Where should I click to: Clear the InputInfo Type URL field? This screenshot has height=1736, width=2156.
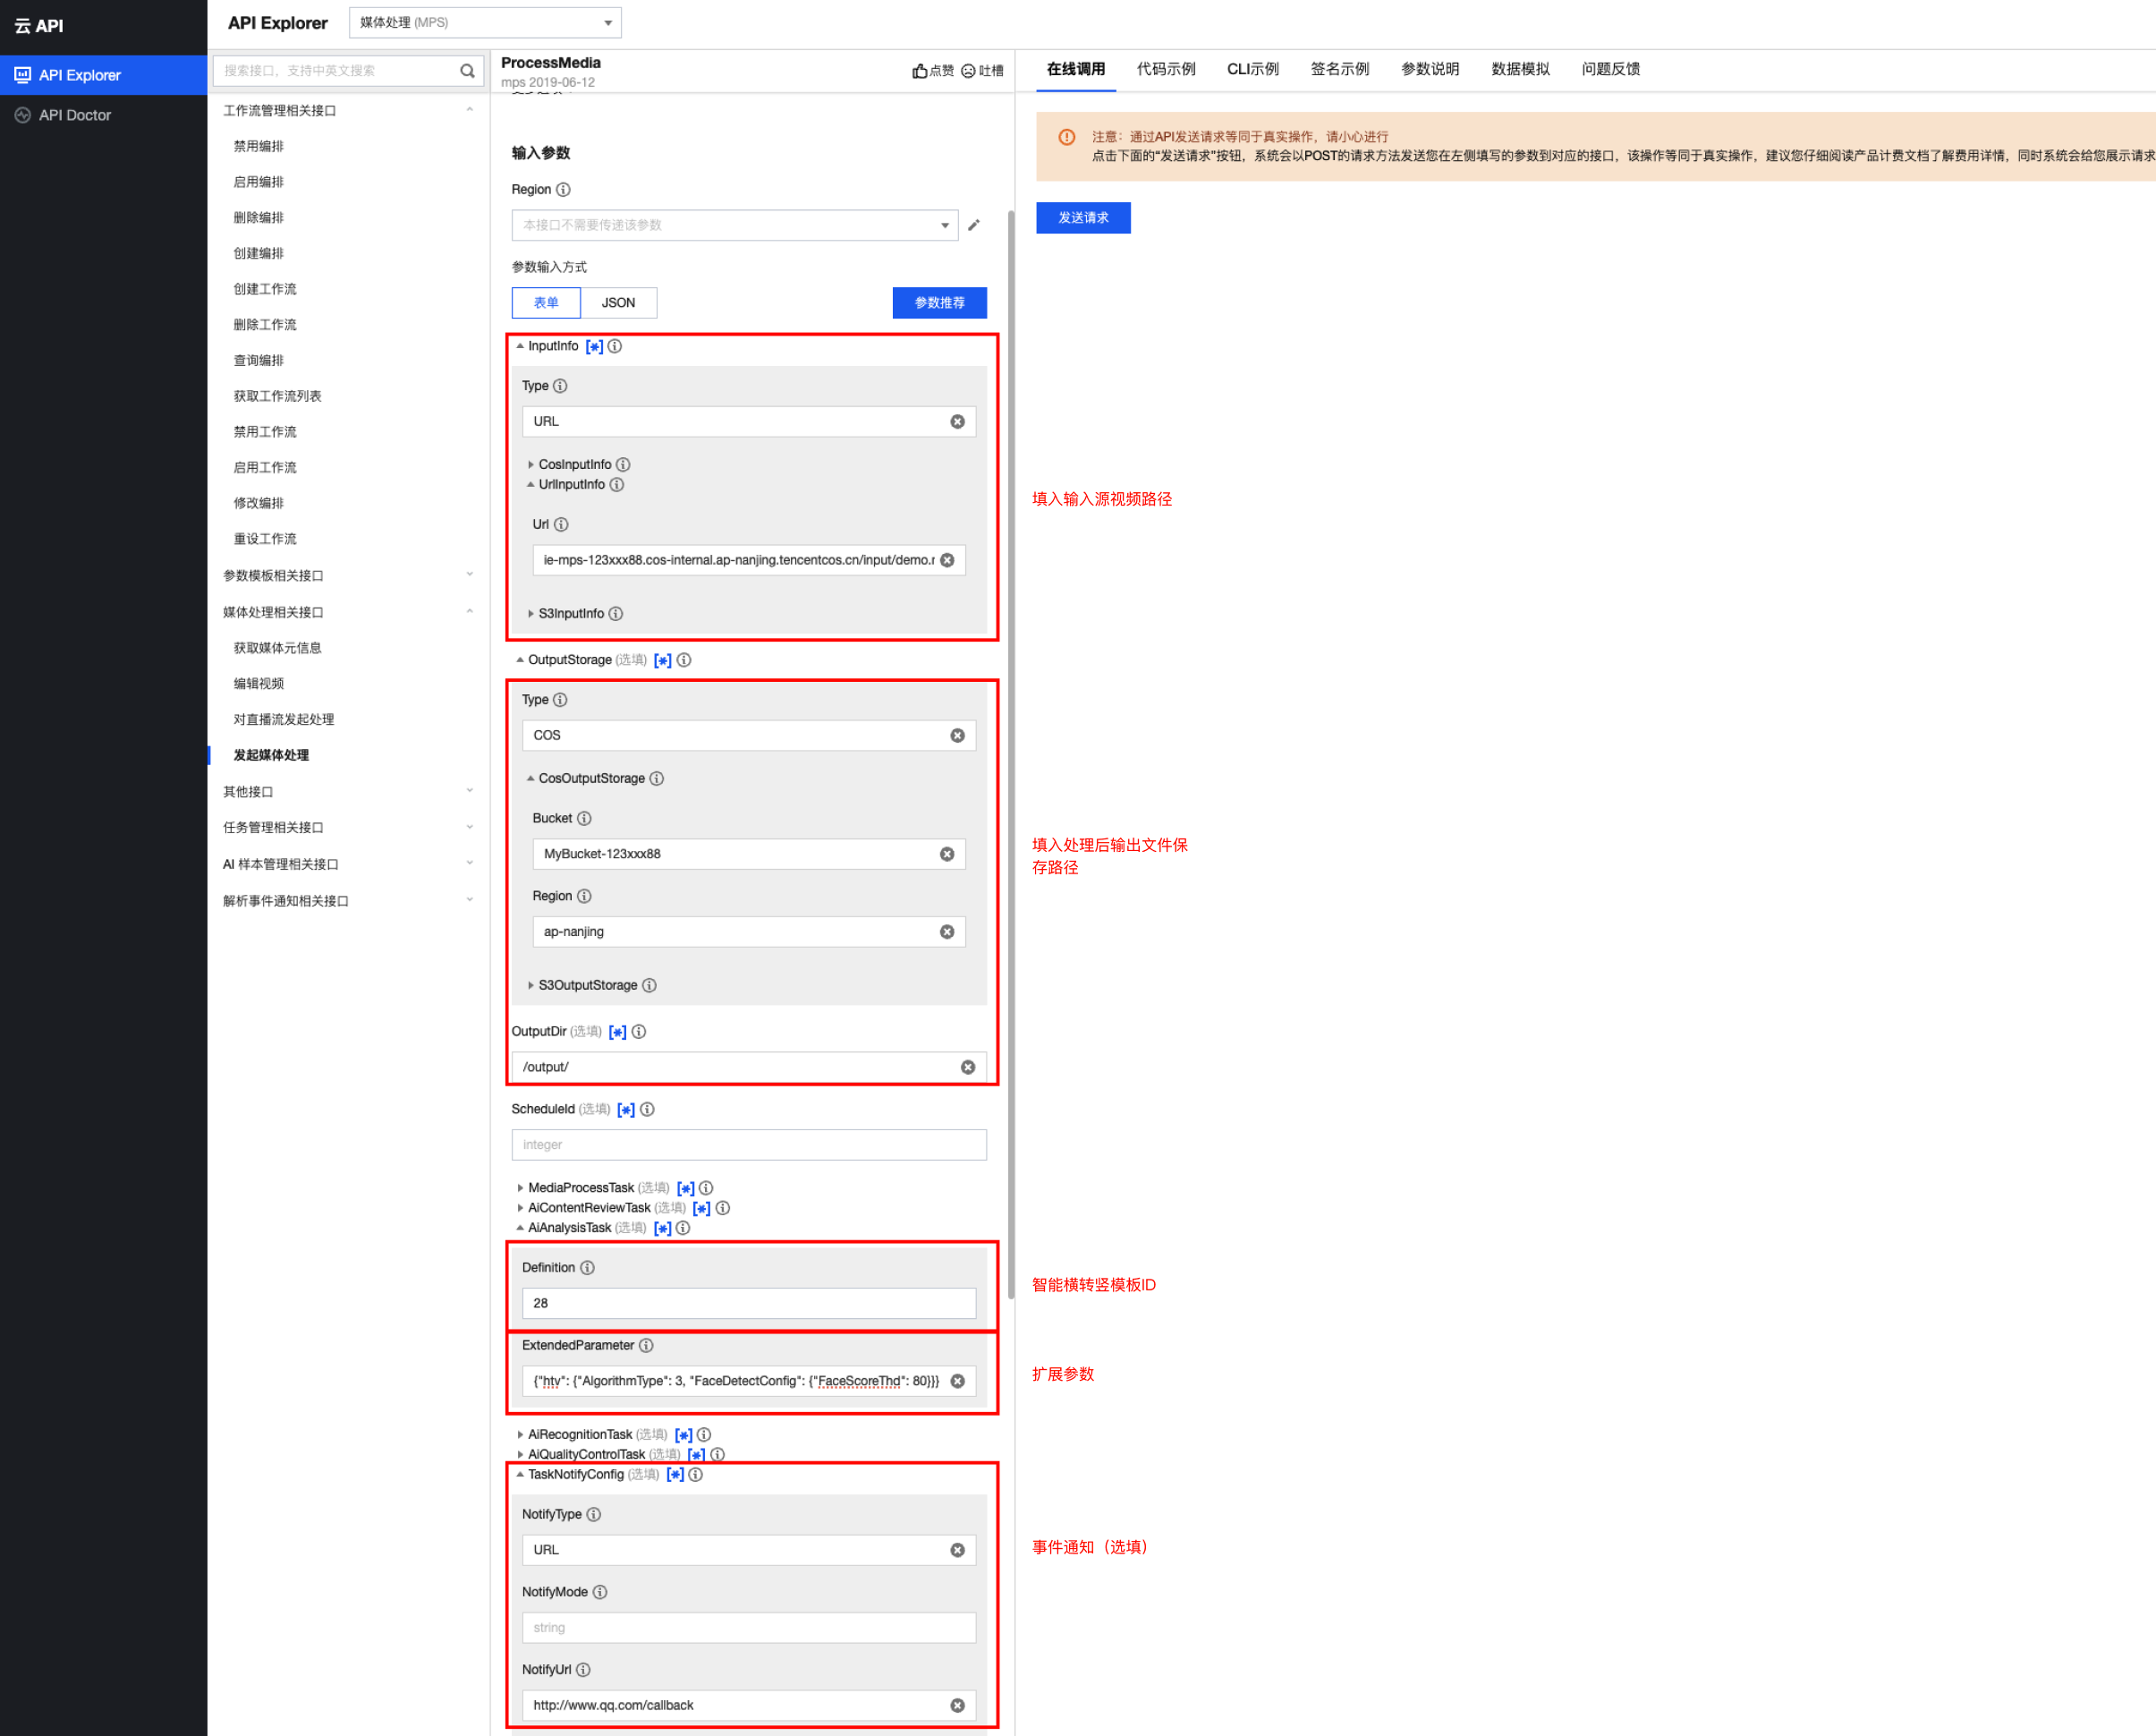(x=957, y=422)
